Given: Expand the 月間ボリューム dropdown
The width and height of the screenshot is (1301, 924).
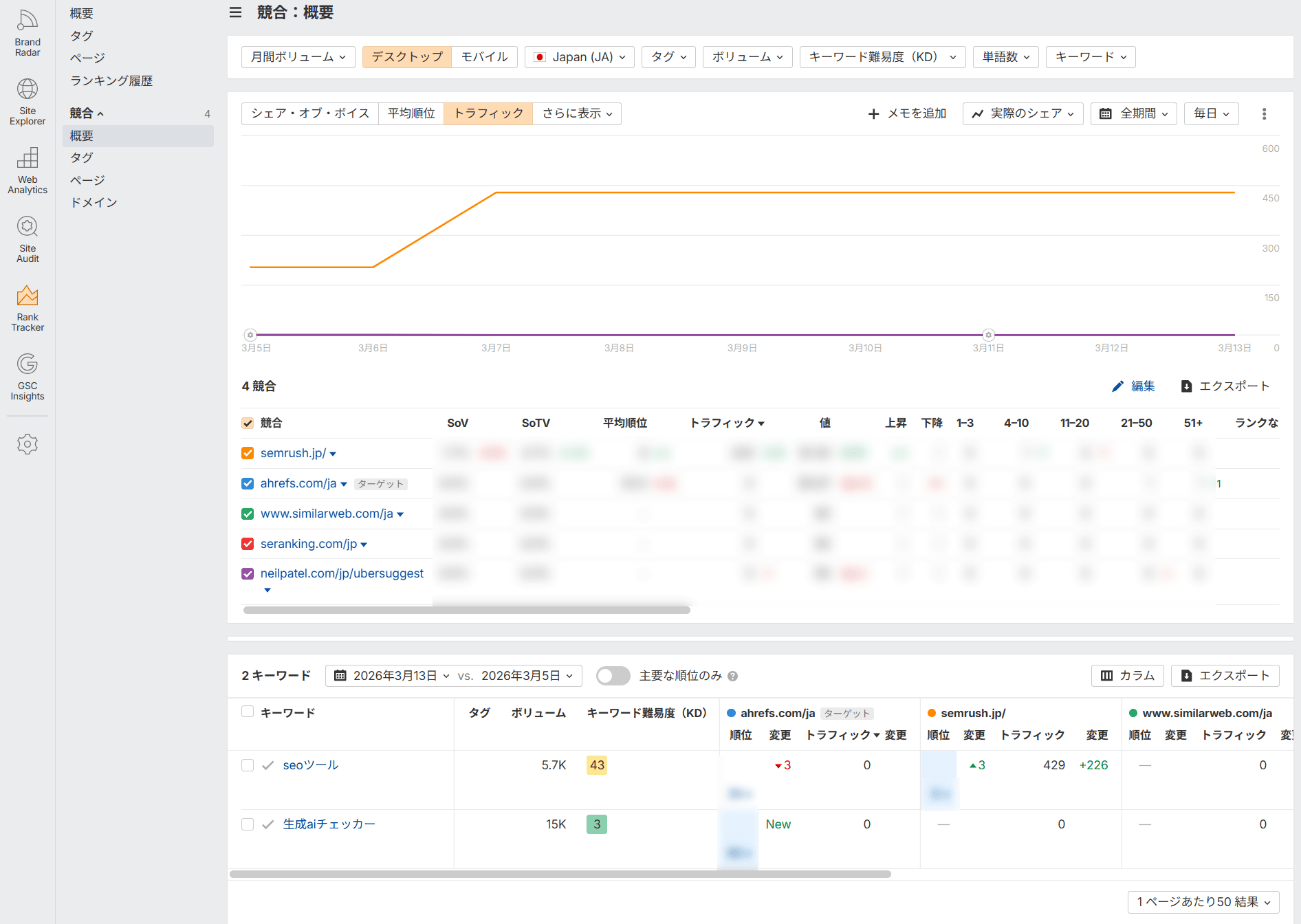Looking at the screenshot, I should point(298,57).
